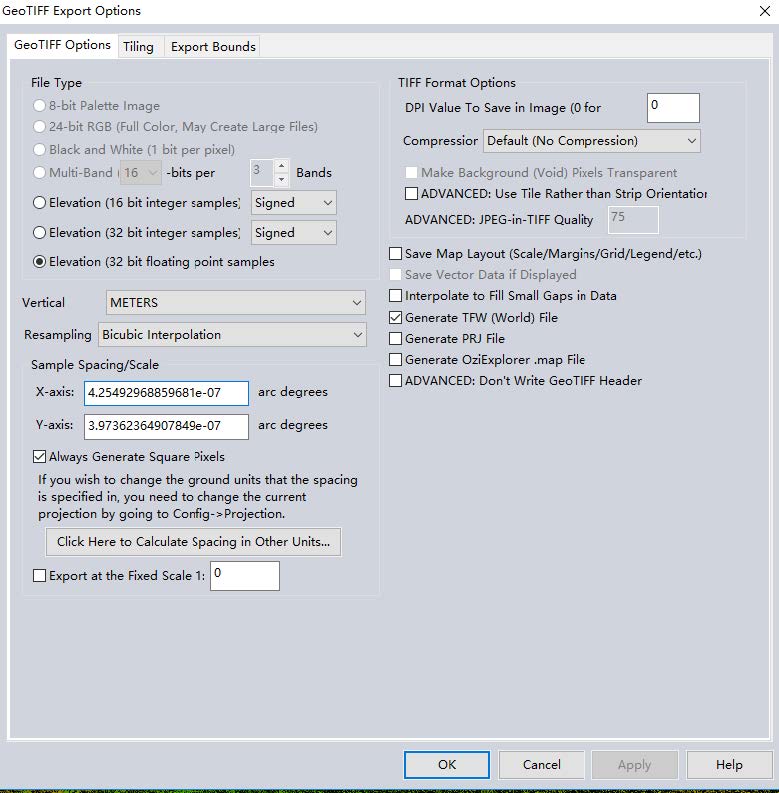Viewport: 779px width, 793px height.
Task: Expand the Compression dropdown
Action: click(x=591, y=141)
